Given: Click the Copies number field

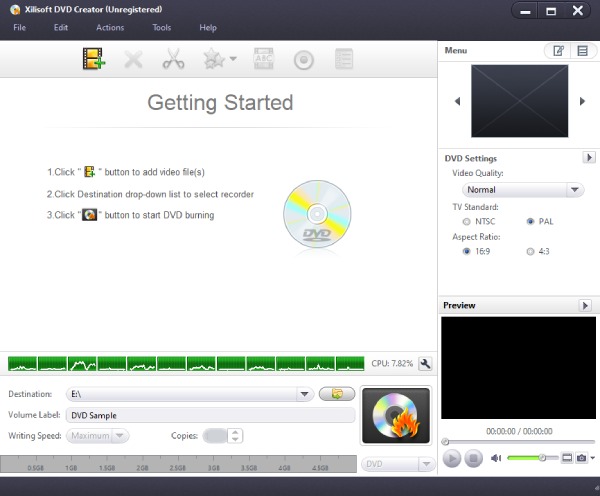Looking at the screenshot, I should (215, 436).
